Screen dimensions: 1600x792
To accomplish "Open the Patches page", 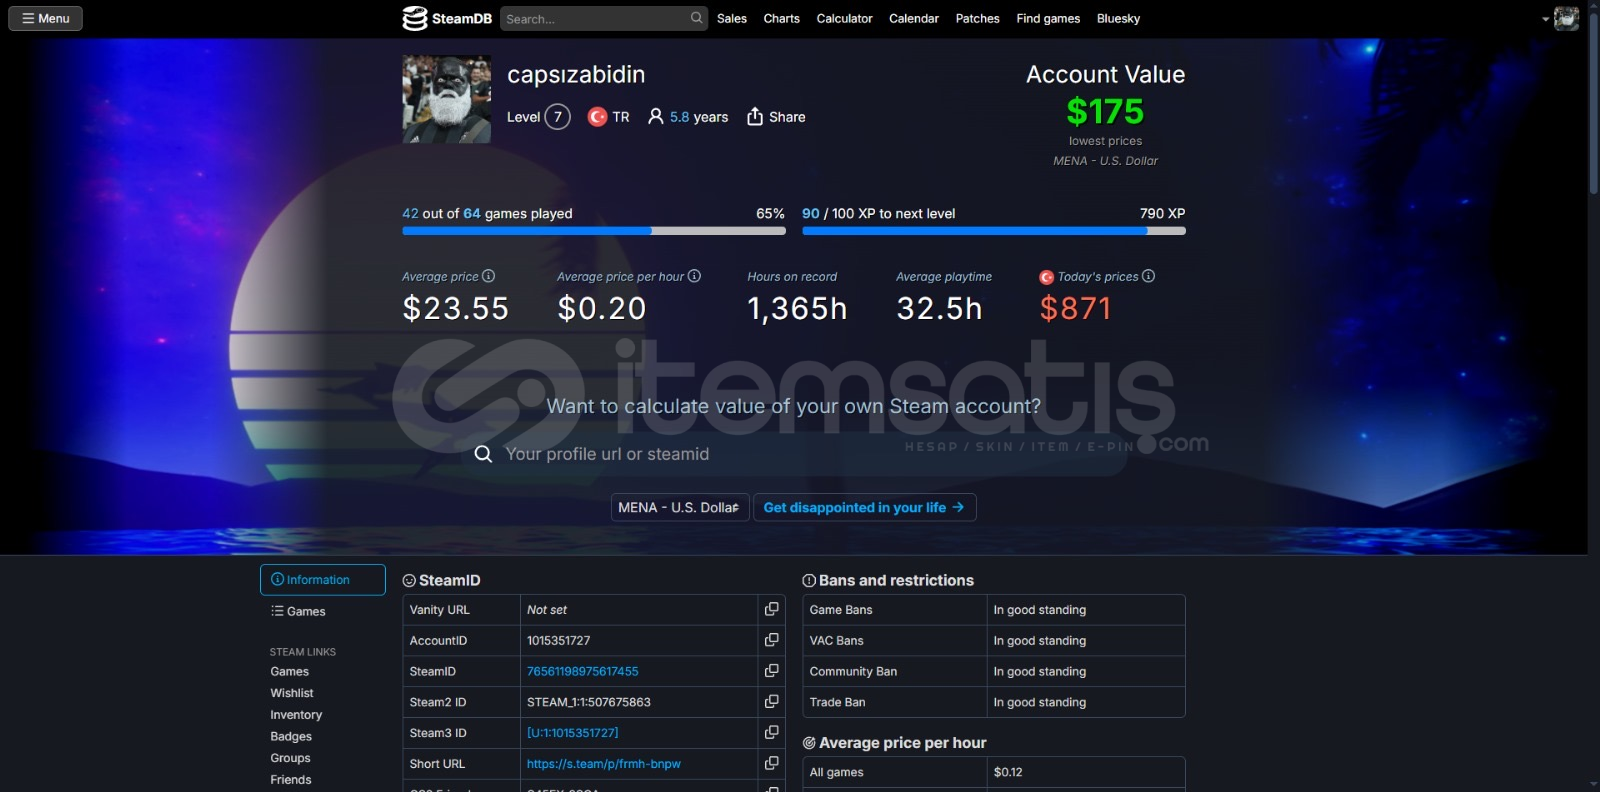I will point(977,18).
